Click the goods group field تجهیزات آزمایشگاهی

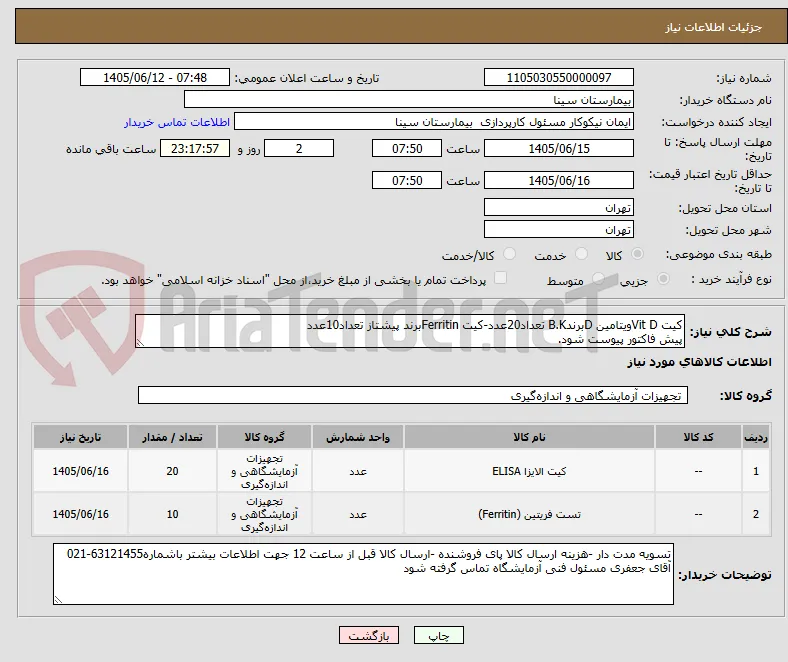coord(413,395)
